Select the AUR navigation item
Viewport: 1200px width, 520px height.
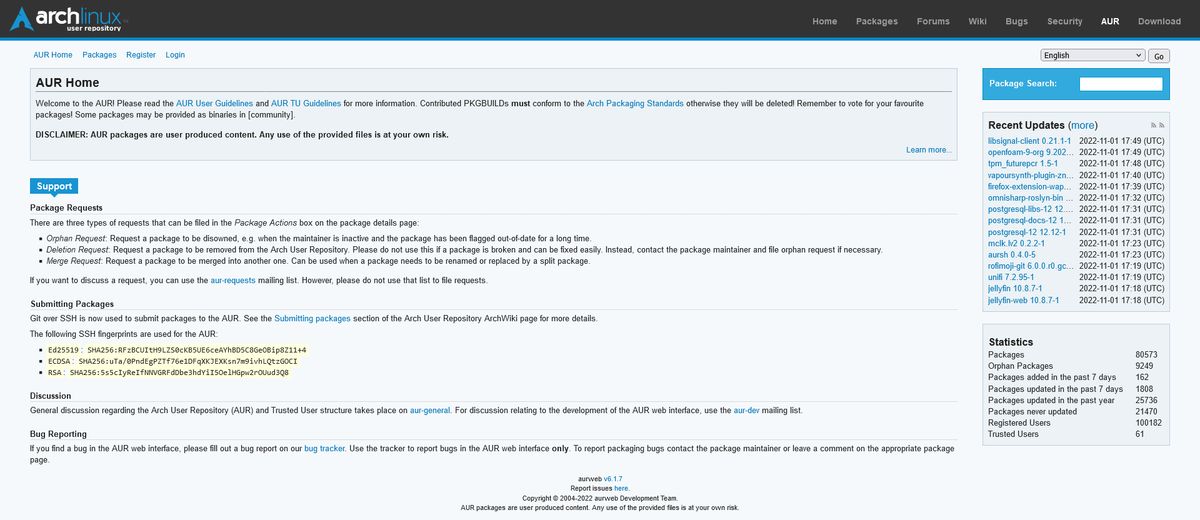point(1110,21)
